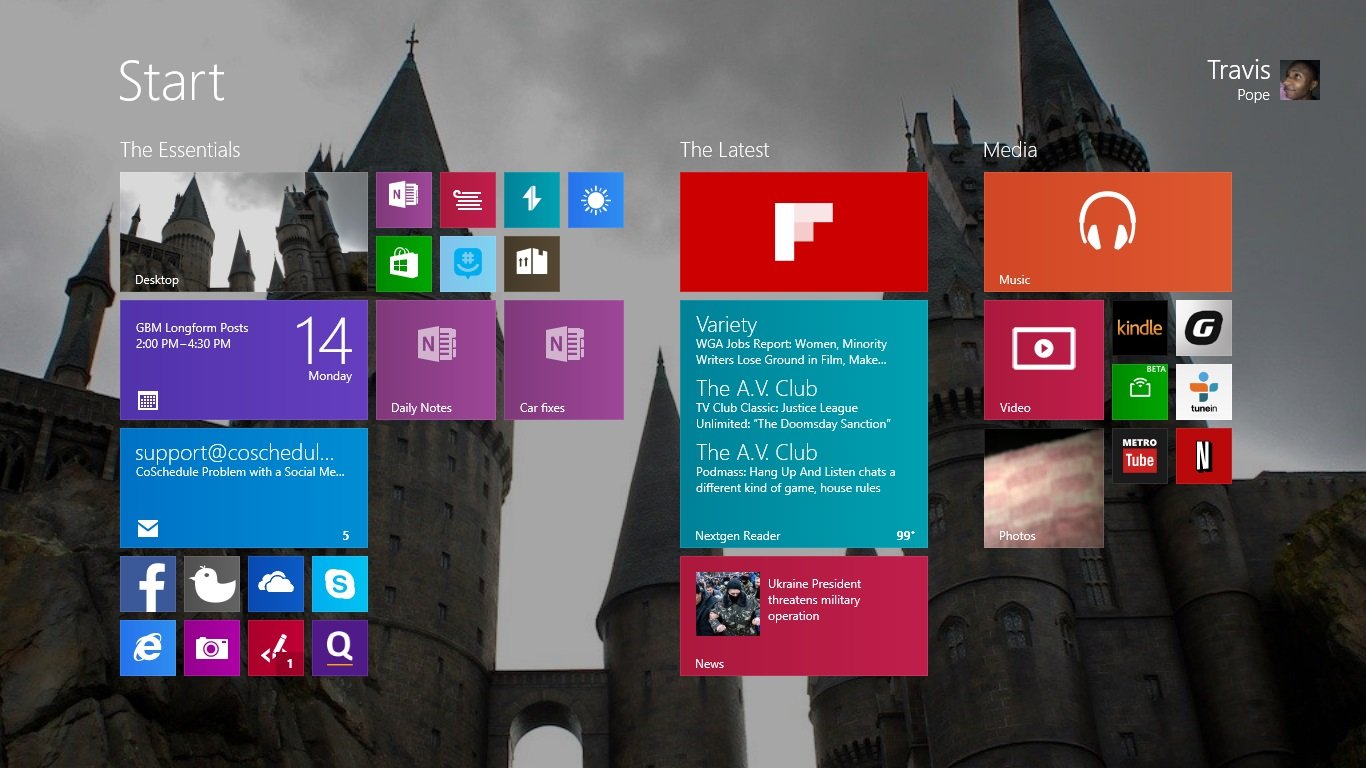Open the purple Q tile
This screenshot has height=768, width=1366.
(340, 648)
